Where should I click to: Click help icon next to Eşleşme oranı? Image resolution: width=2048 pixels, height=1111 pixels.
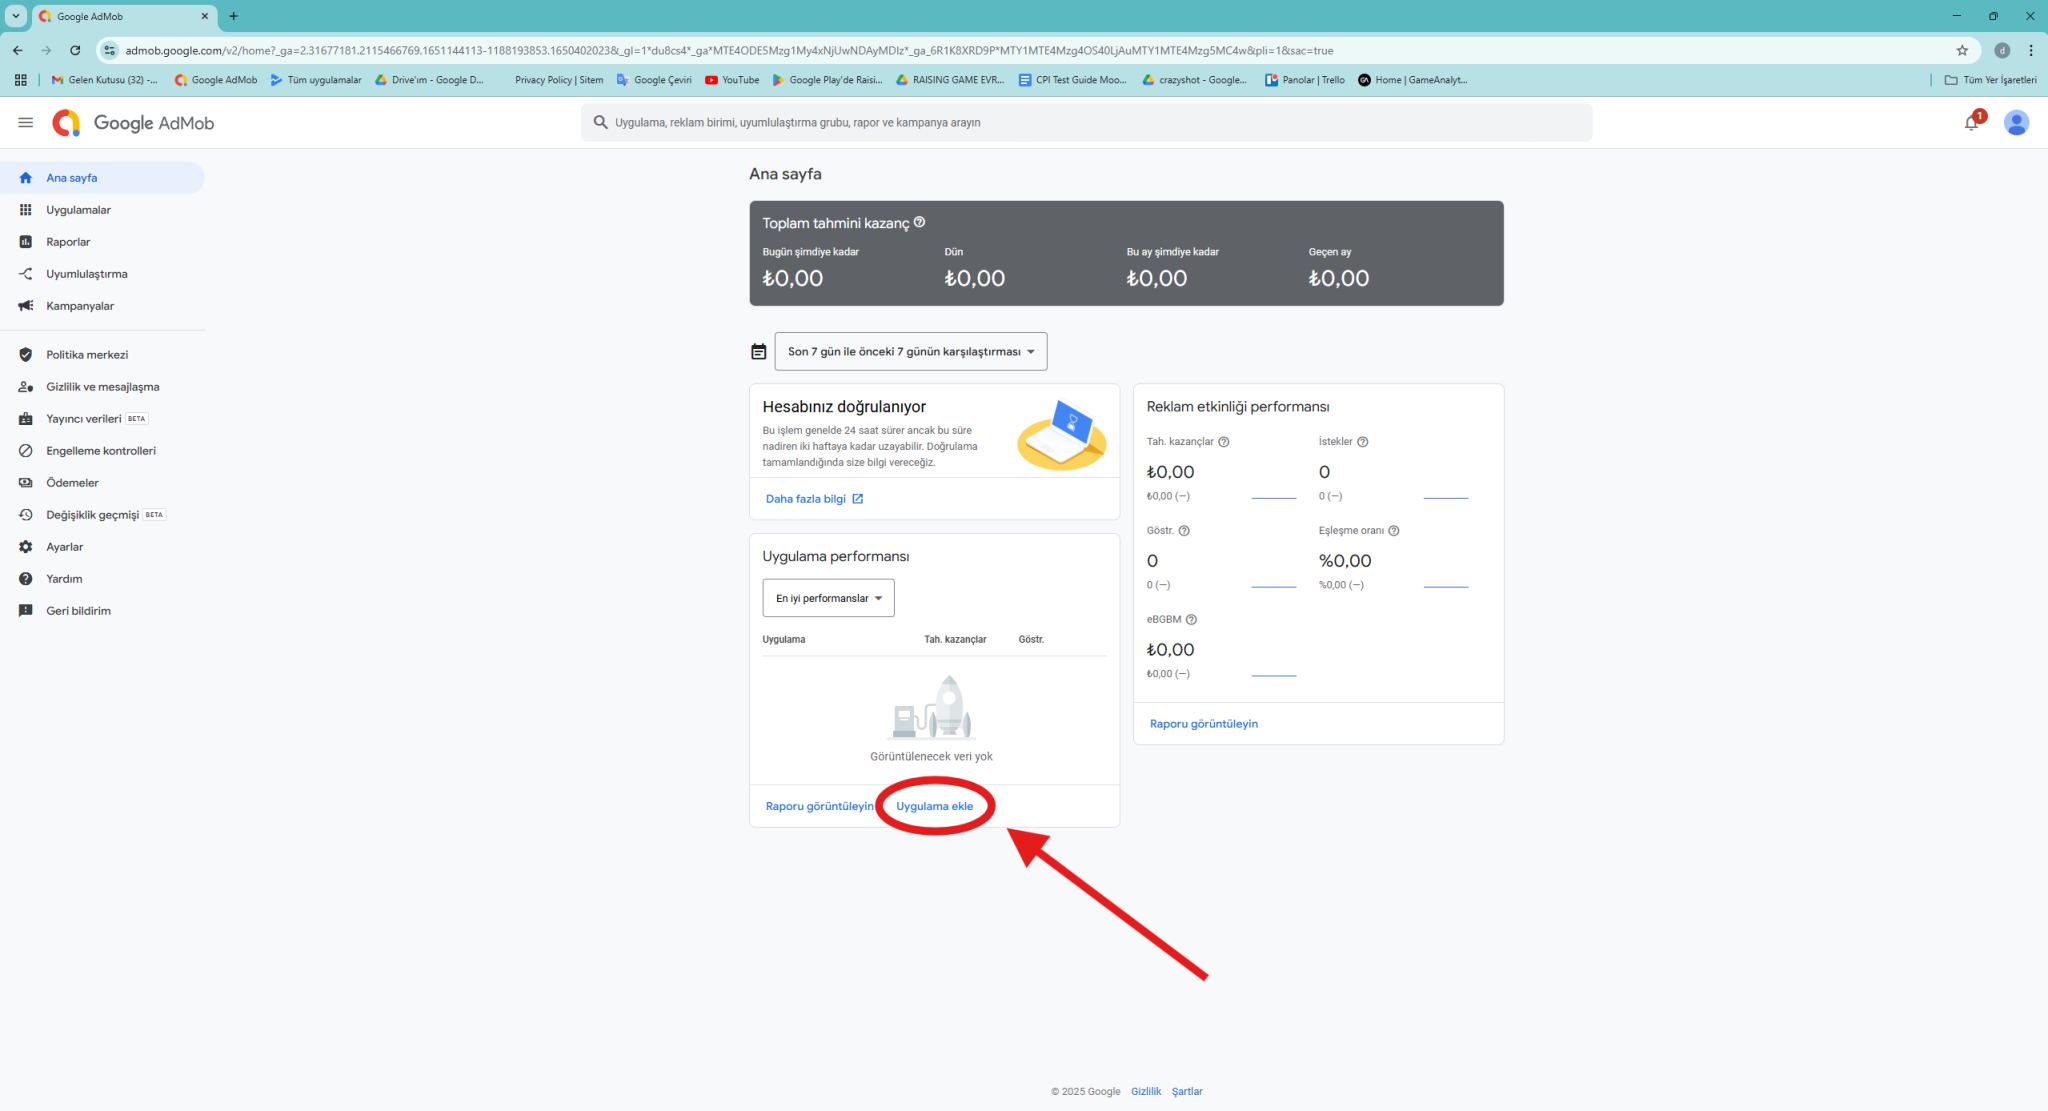[1393, 531]
